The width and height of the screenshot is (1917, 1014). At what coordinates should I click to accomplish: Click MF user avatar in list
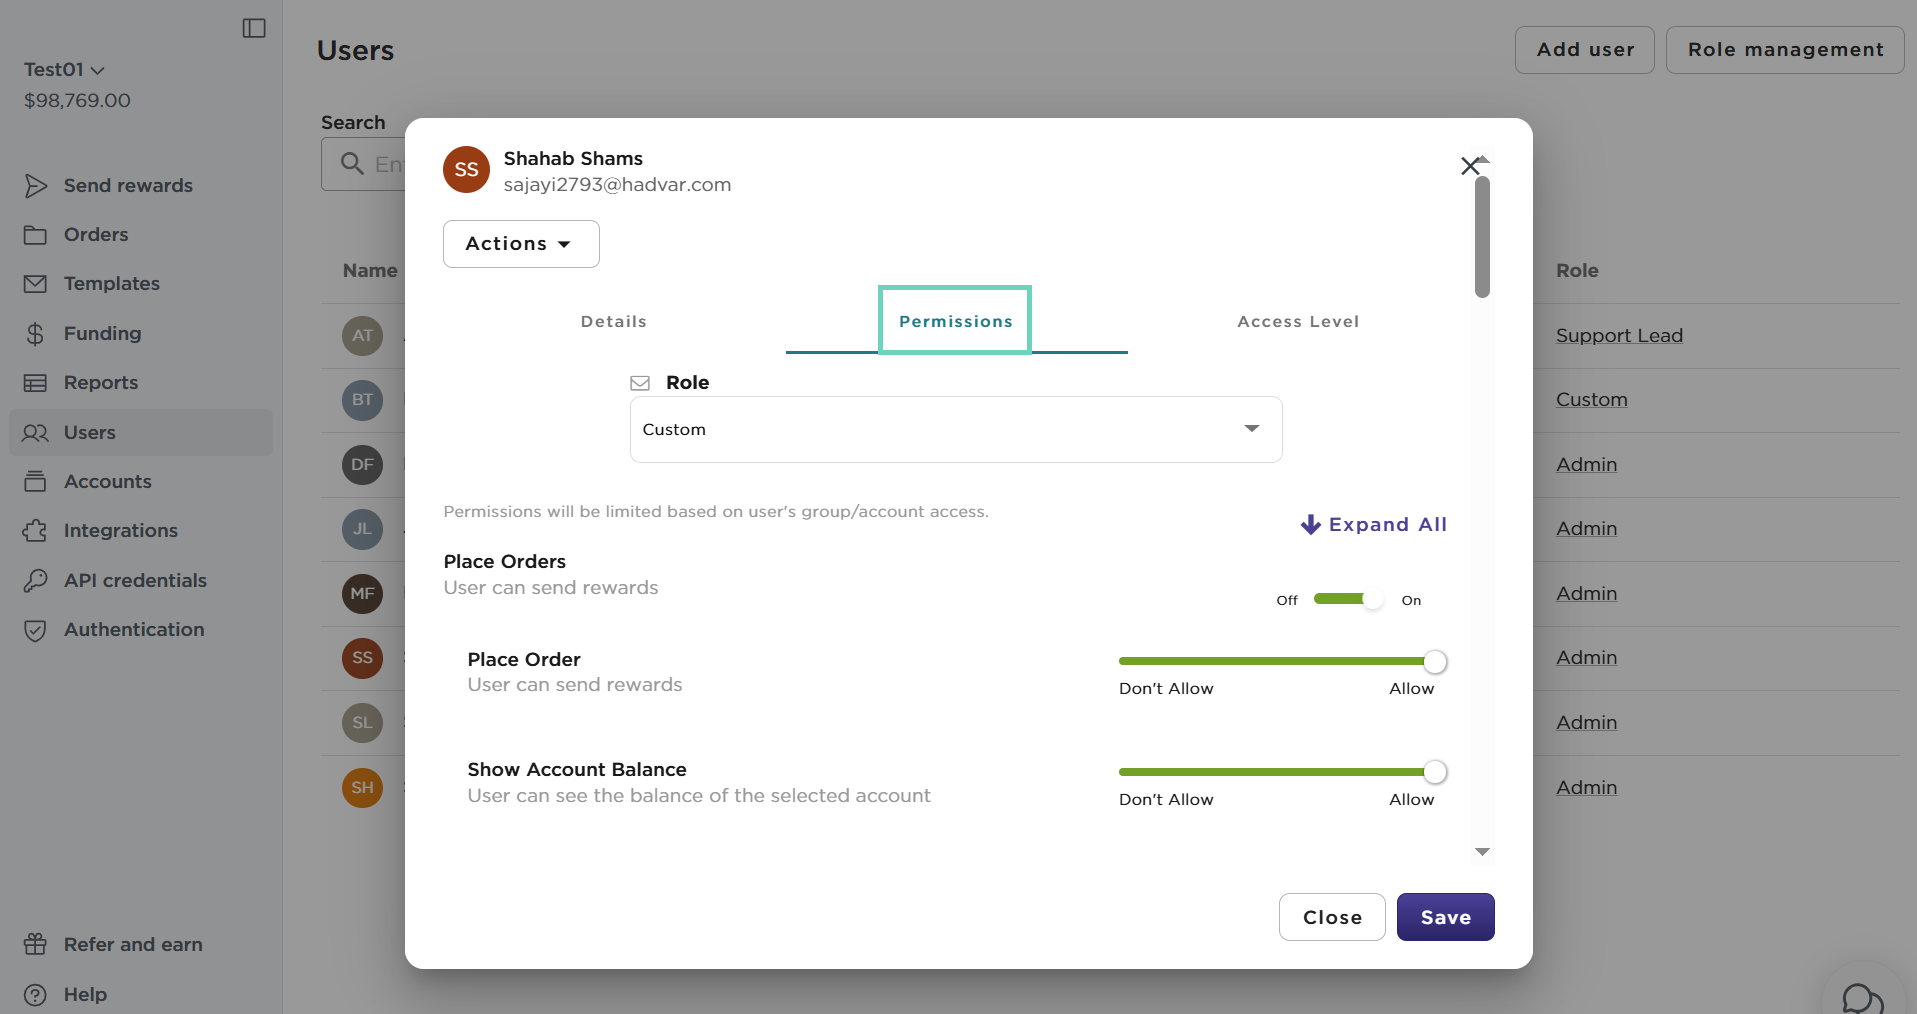tap(362, 593)
